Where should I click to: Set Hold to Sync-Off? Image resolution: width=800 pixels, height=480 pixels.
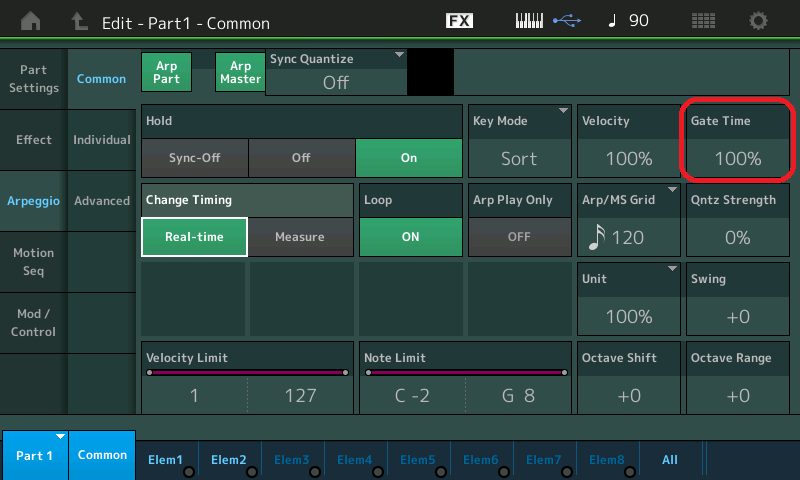(x=194, y=158)
